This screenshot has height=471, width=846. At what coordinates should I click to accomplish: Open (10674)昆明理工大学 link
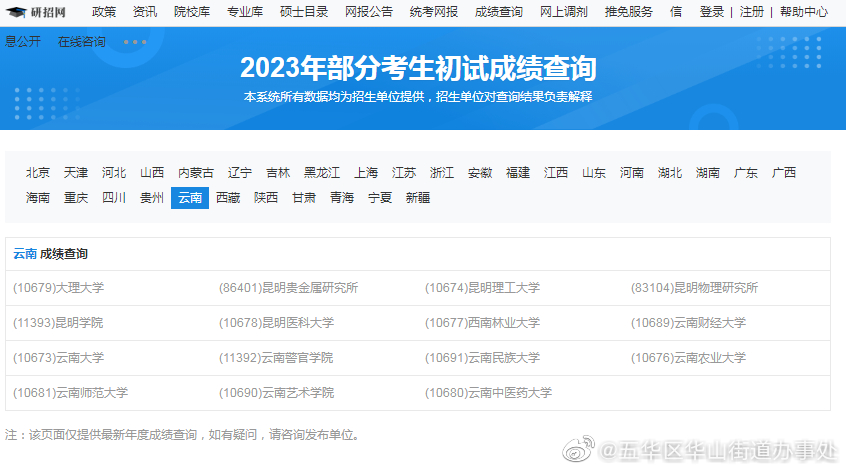pos(482,288)
